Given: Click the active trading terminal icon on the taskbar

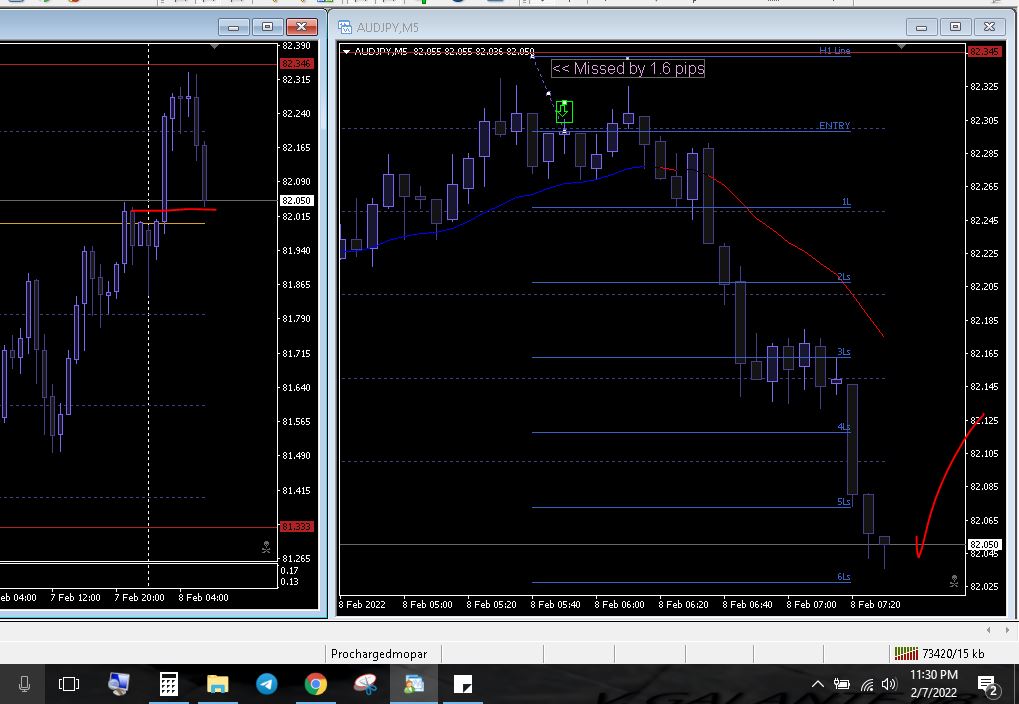Looking at the screenshot, I should 414,684.
